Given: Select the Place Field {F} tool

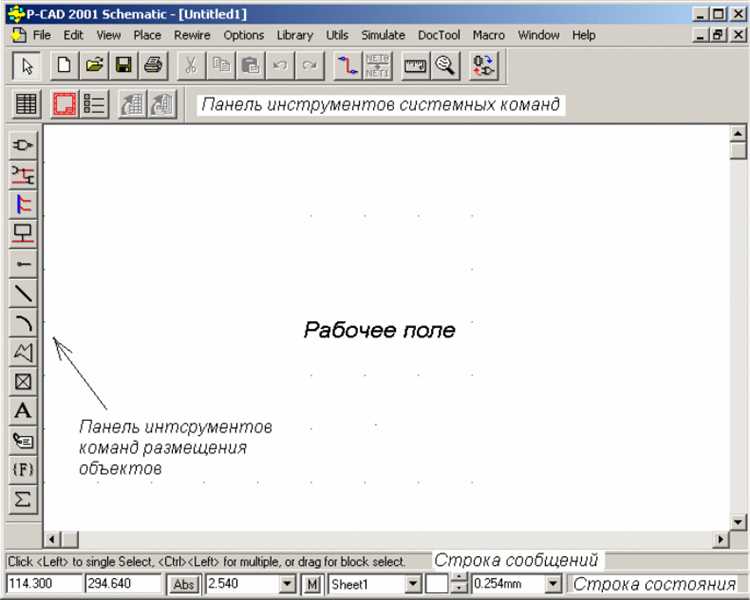Looking at the screenshot, I should (x=23, y=470).
